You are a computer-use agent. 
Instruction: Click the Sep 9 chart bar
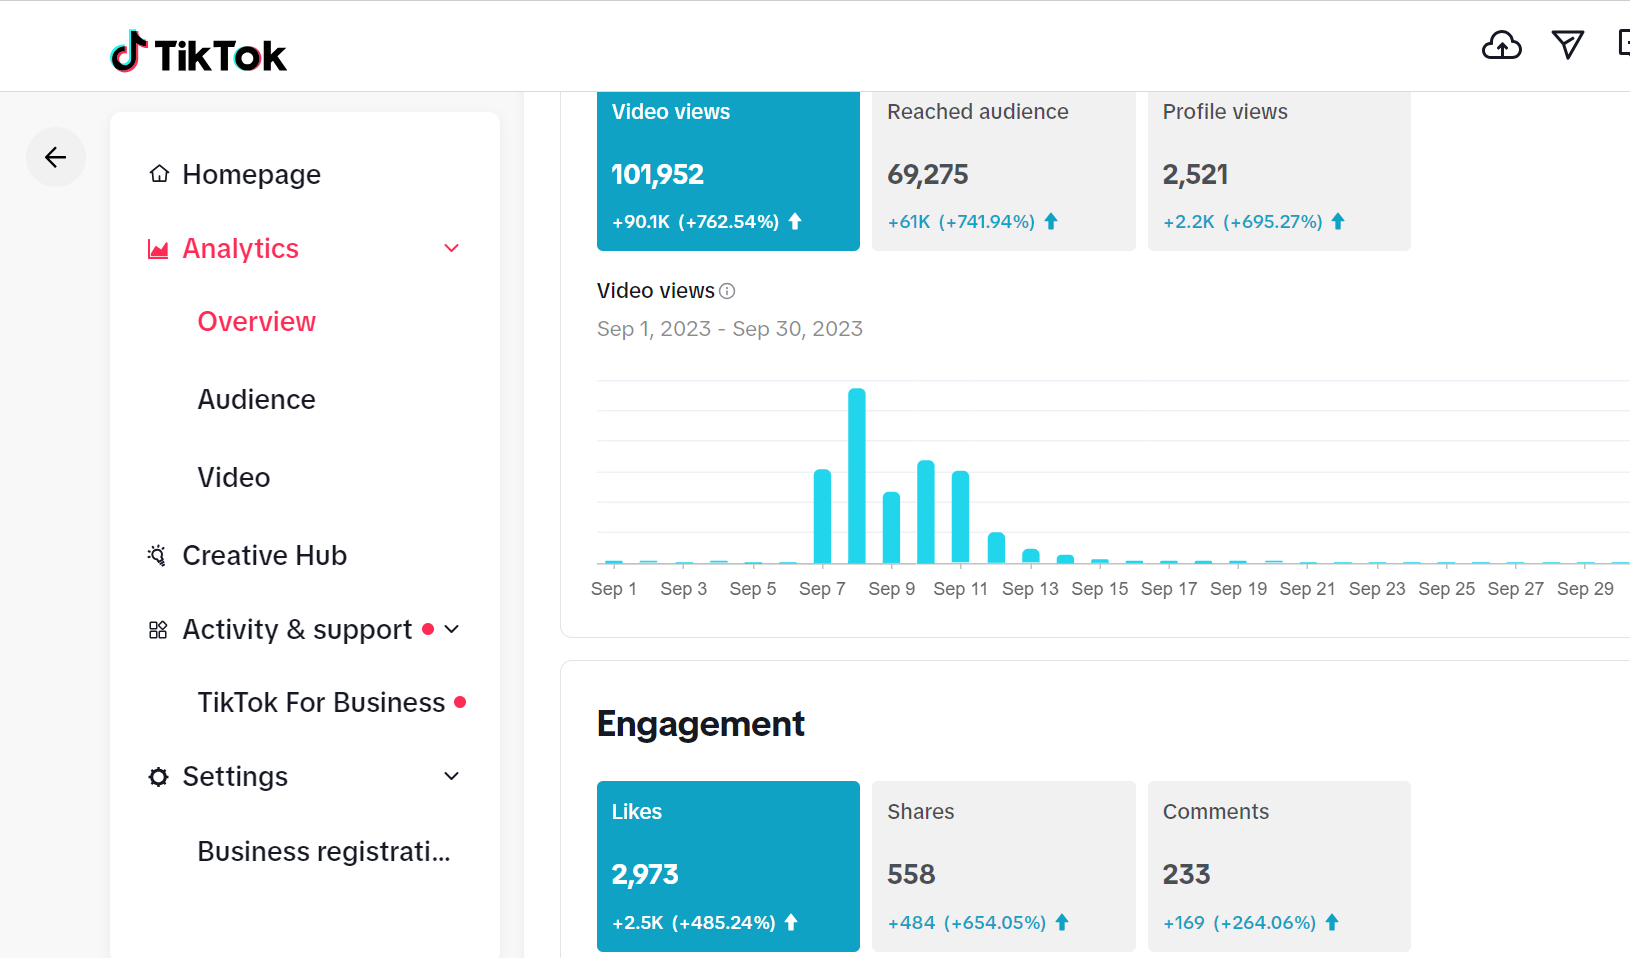tap(891, 528)
